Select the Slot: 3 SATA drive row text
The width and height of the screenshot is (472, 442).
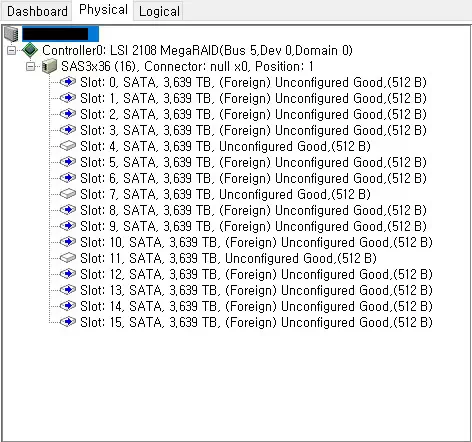(253, 130)
